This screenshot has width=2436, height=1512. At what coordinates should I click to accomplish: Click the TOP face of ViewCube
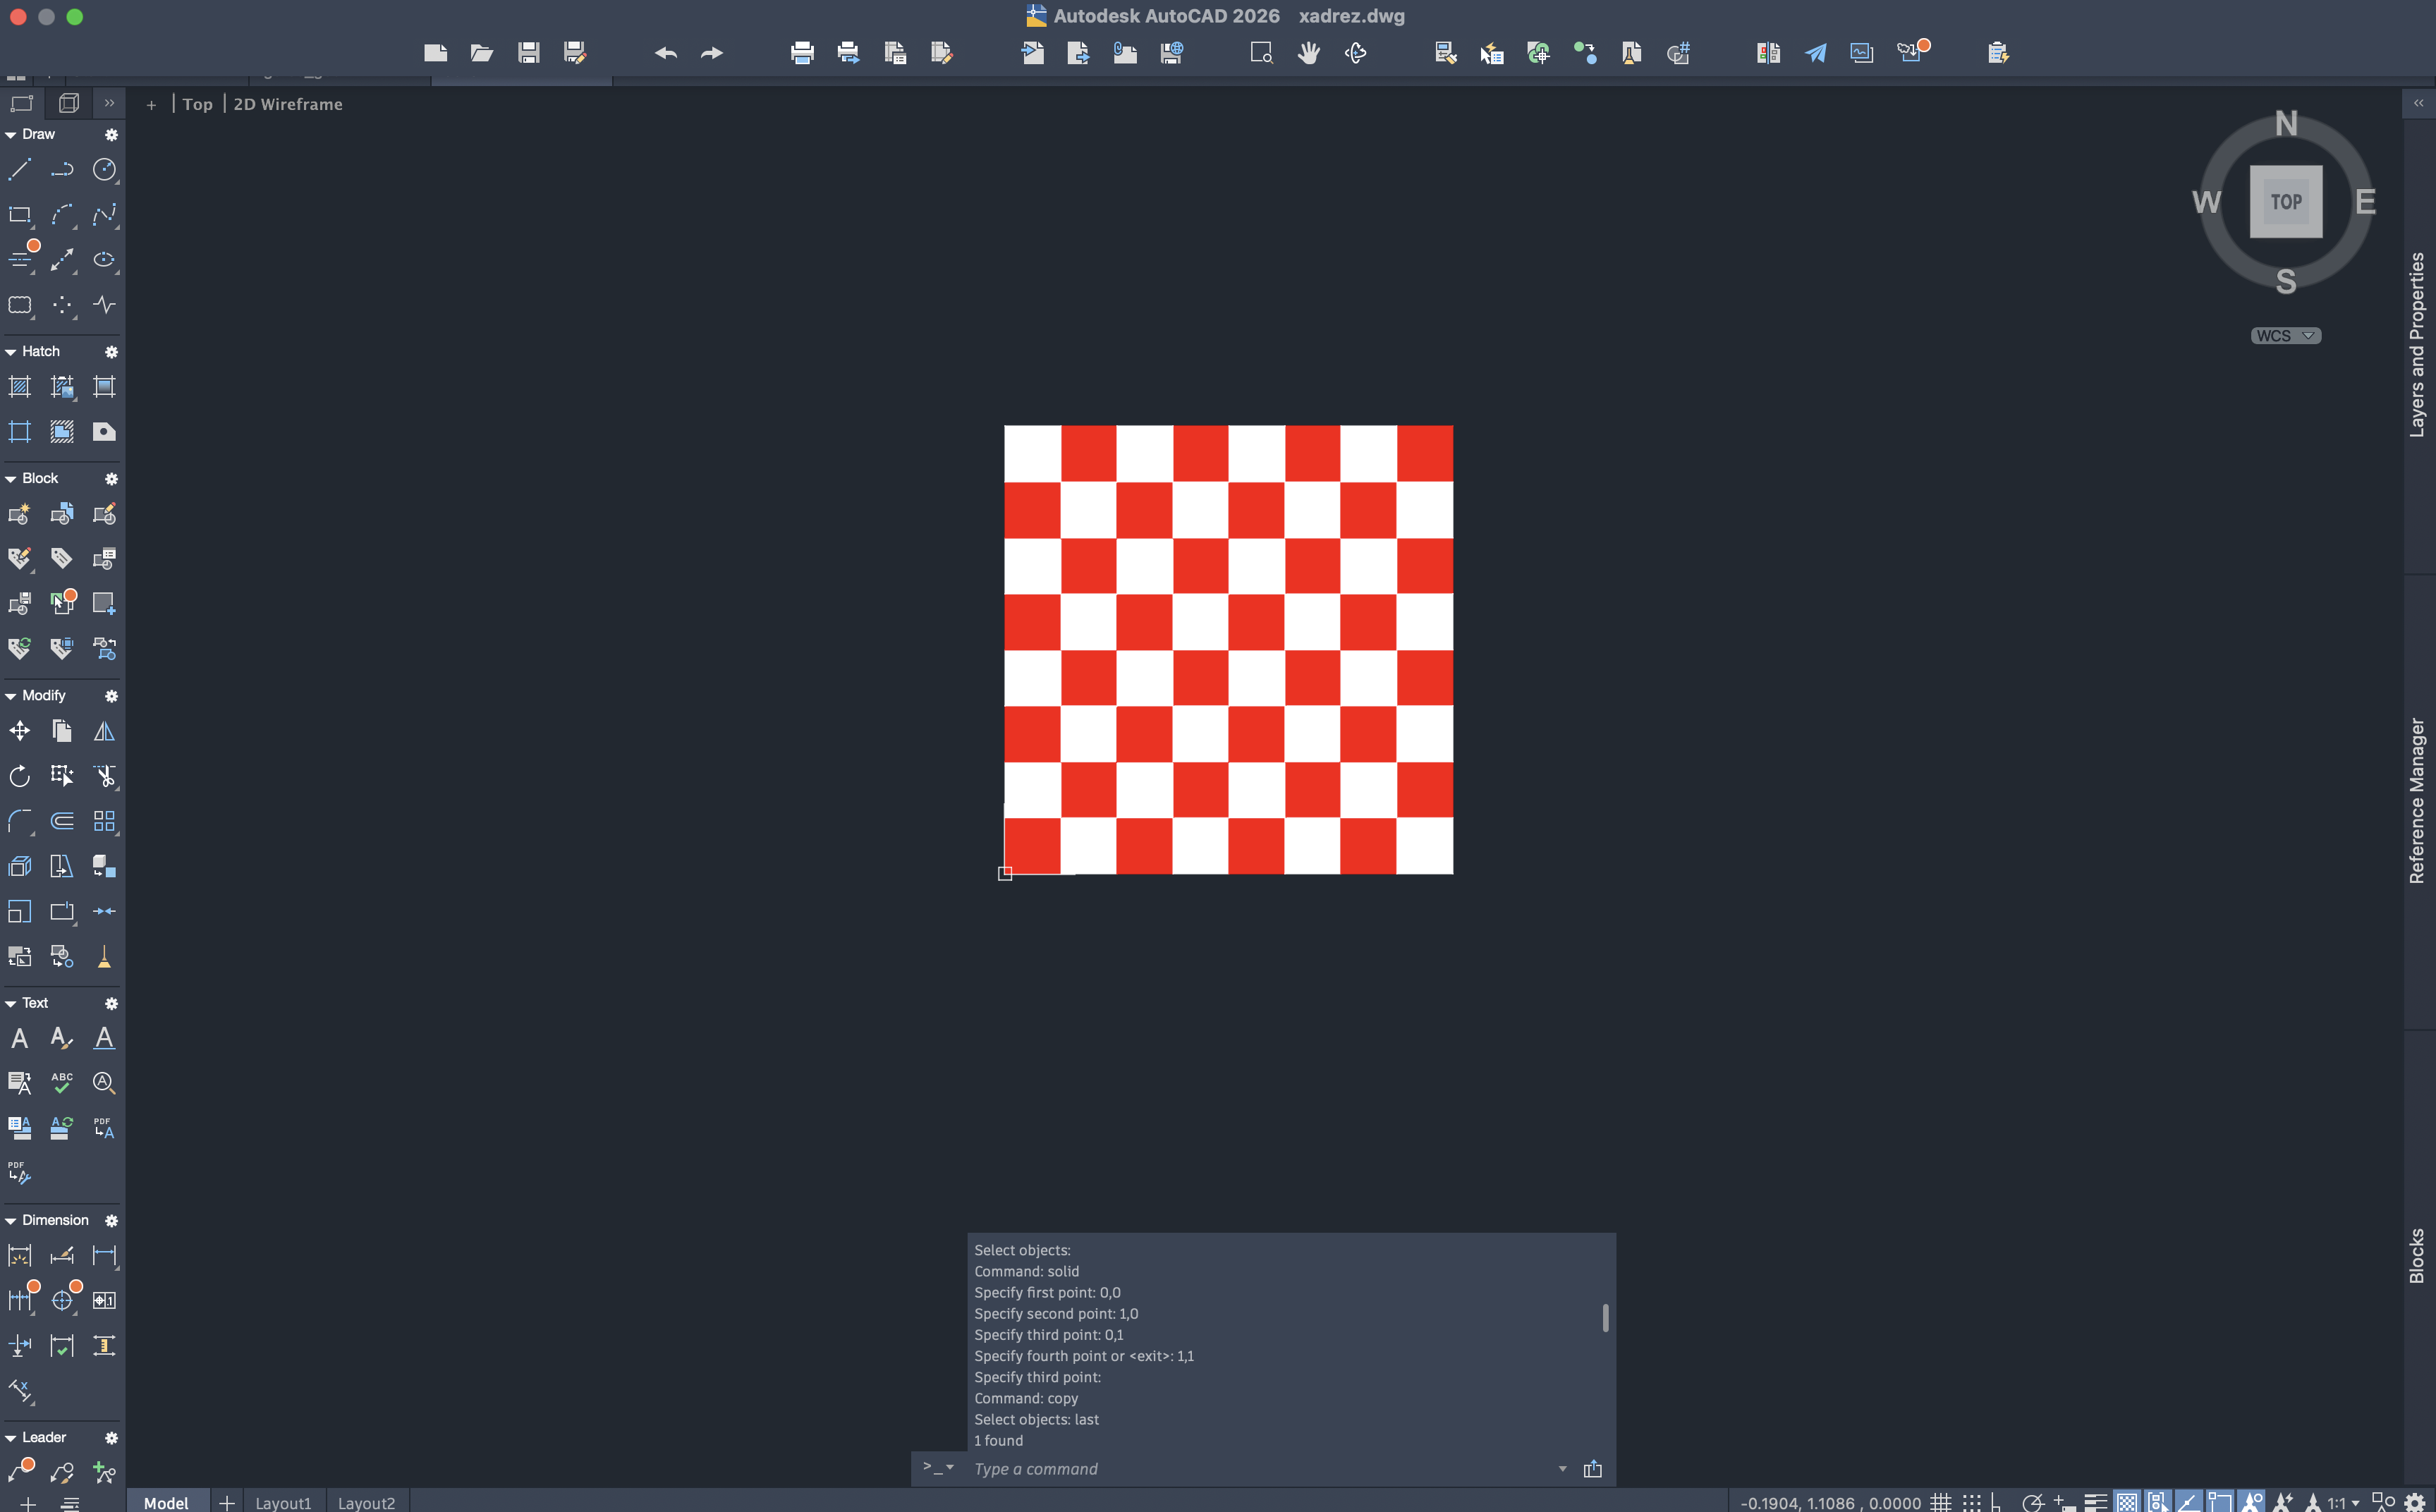(2285, 202)
